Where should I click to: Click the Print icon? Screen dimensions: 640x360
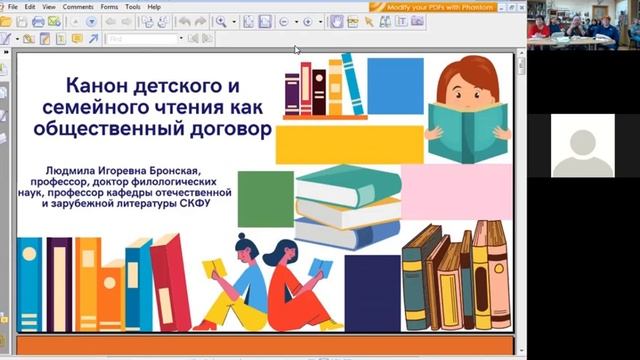[x=38, y=22]
